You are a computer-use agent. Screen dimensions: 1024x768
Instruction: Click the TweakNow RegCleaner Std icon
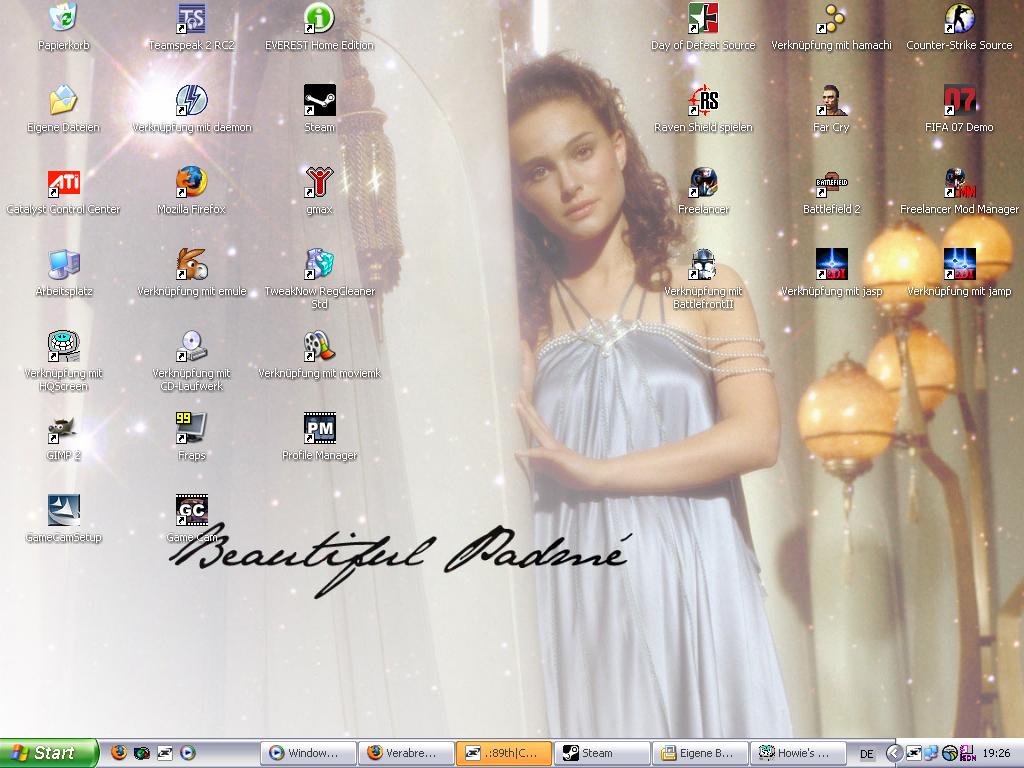click(x=319, y=264)
